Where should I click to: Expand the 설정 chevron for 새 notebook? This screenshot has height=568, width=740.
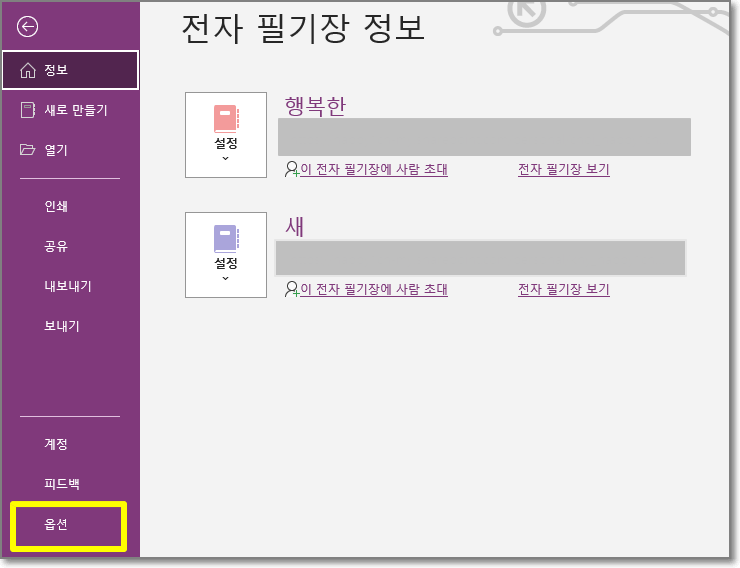(226, 278)
